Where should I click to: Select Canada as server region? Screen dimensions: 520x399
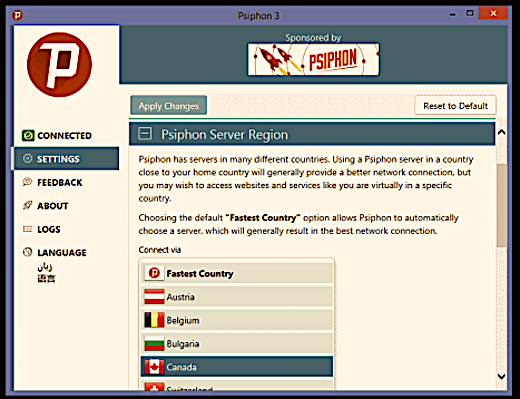(x=237, y=367)
